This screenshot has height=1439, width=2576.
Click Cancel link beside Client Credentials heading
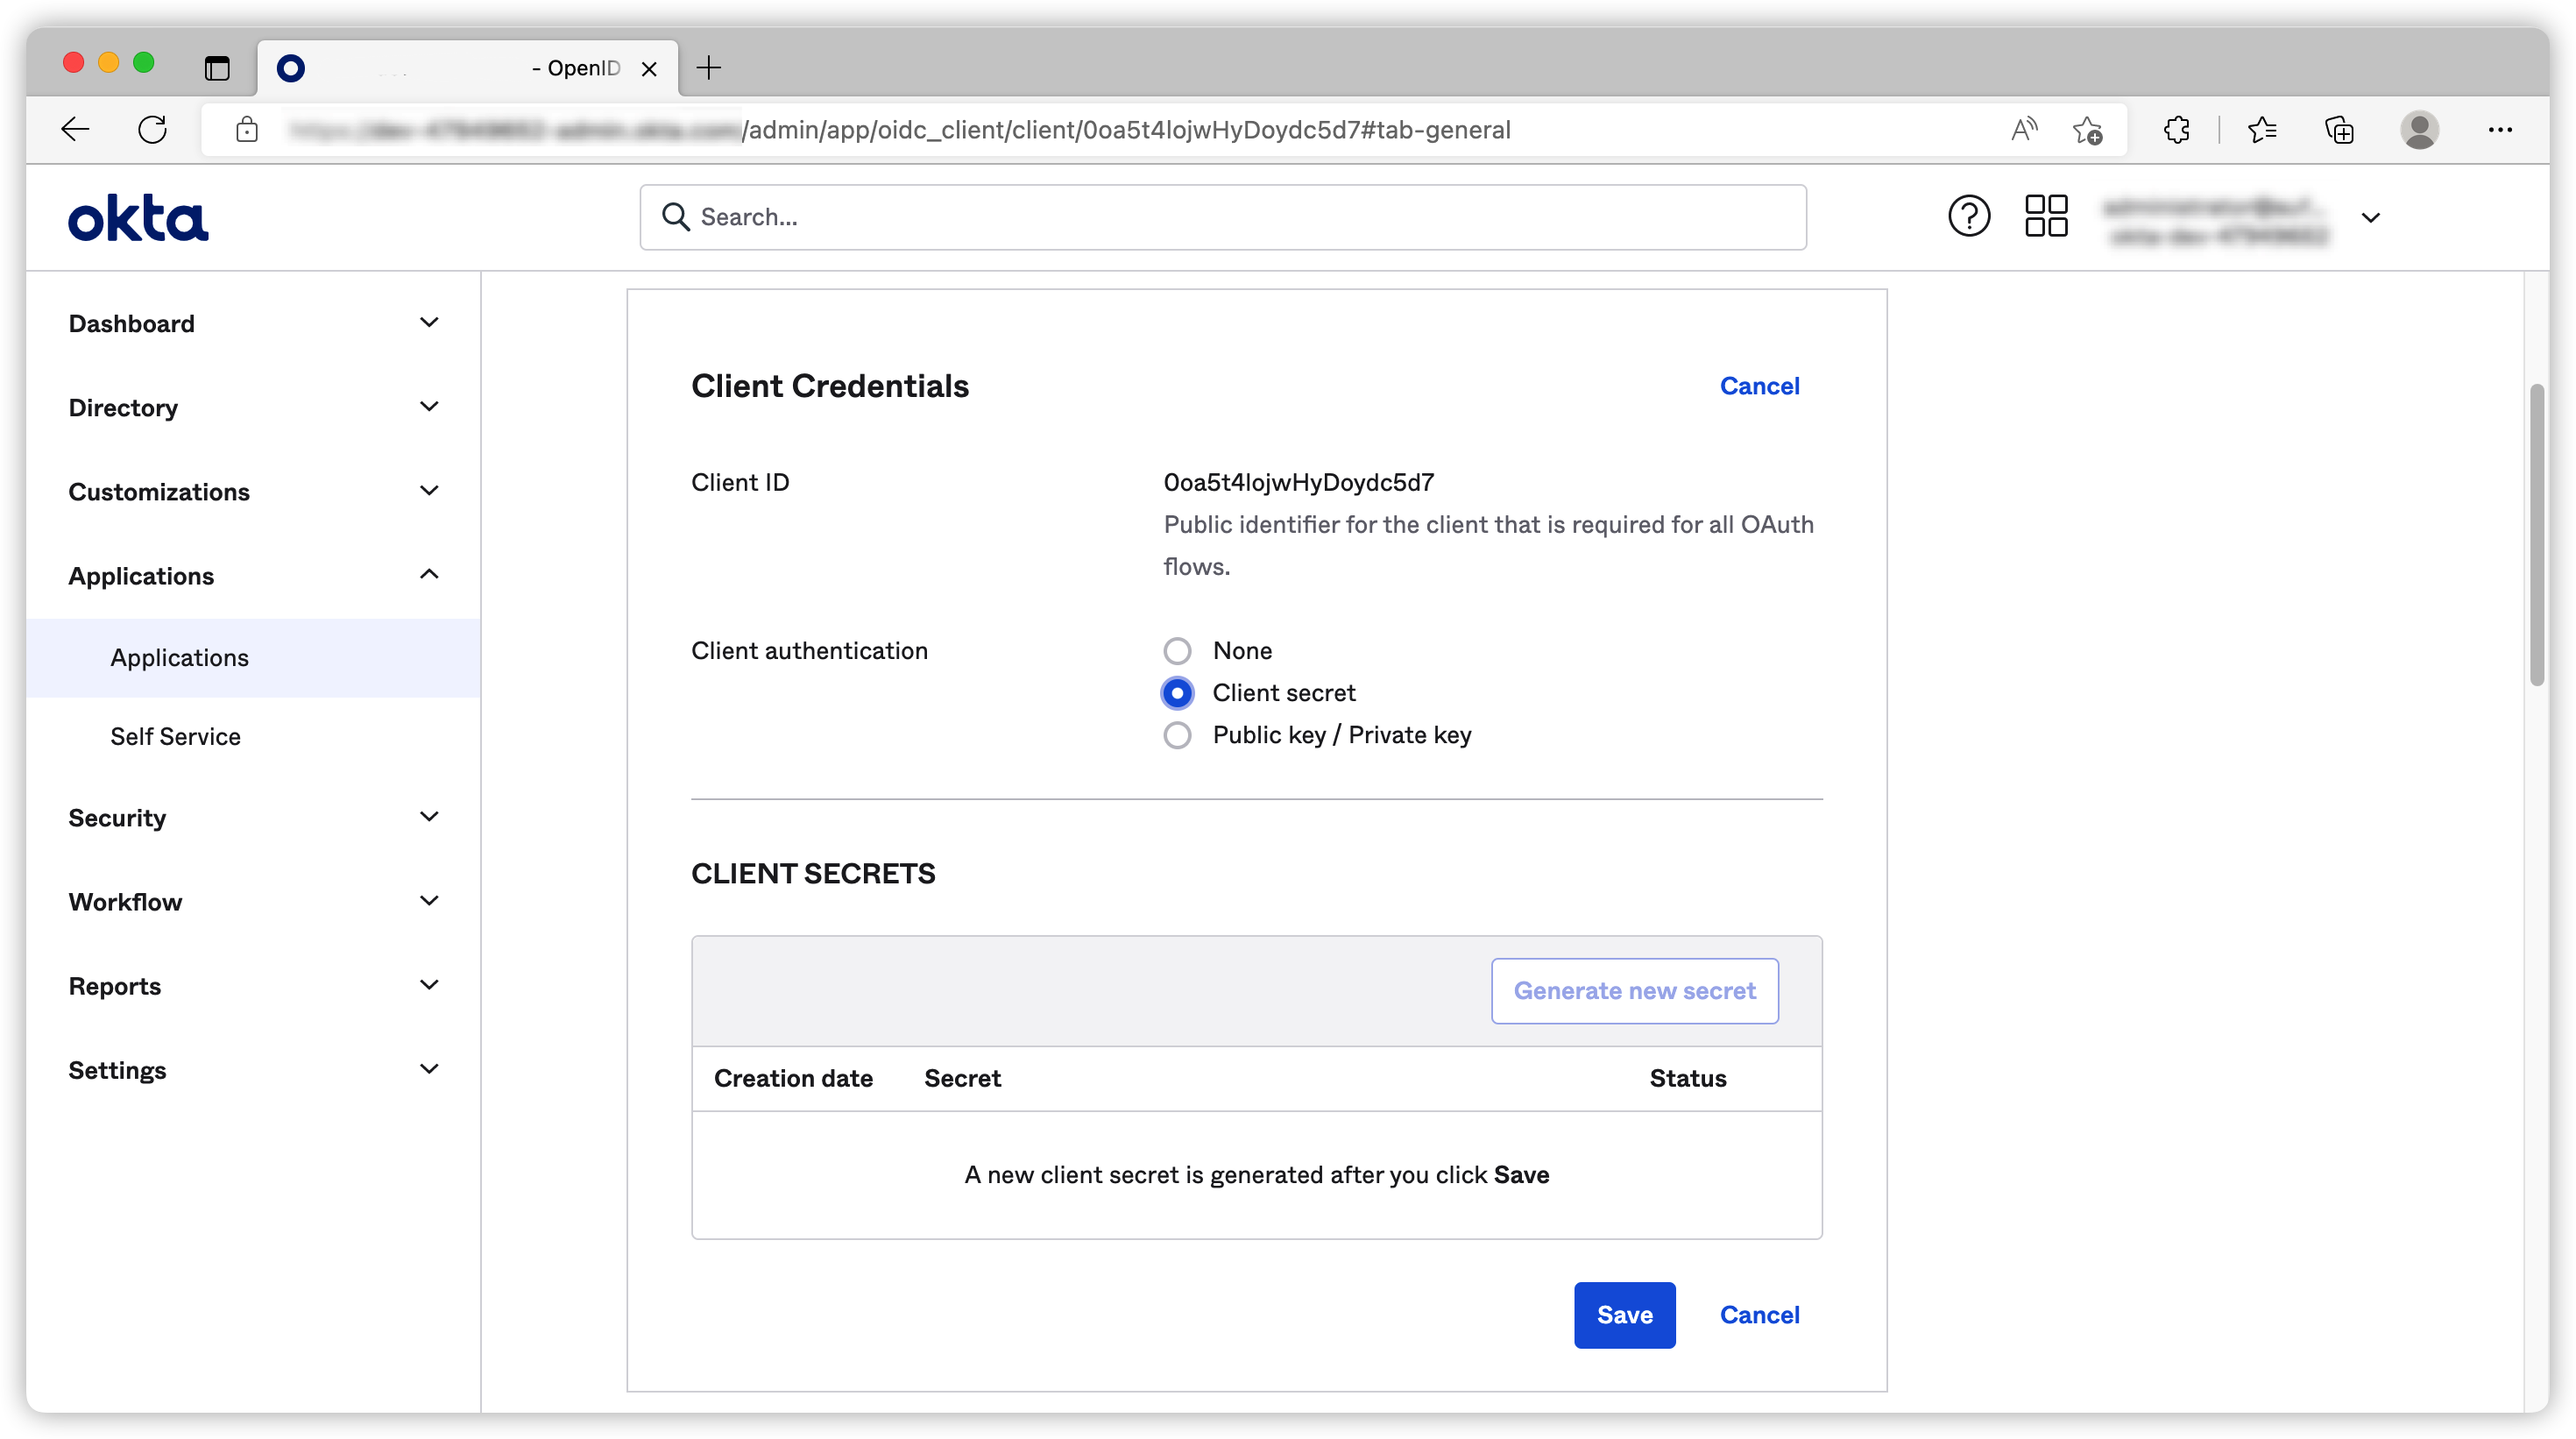(x=1759, y=386)
